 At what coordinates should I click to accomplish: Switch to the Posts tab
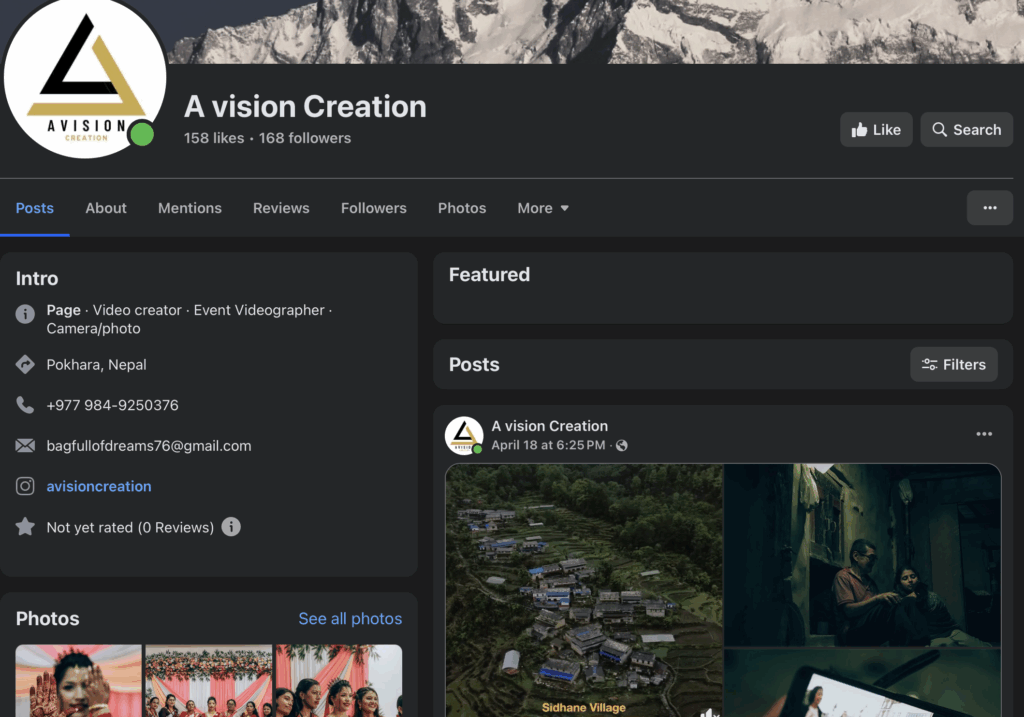(x=35, y=208)
